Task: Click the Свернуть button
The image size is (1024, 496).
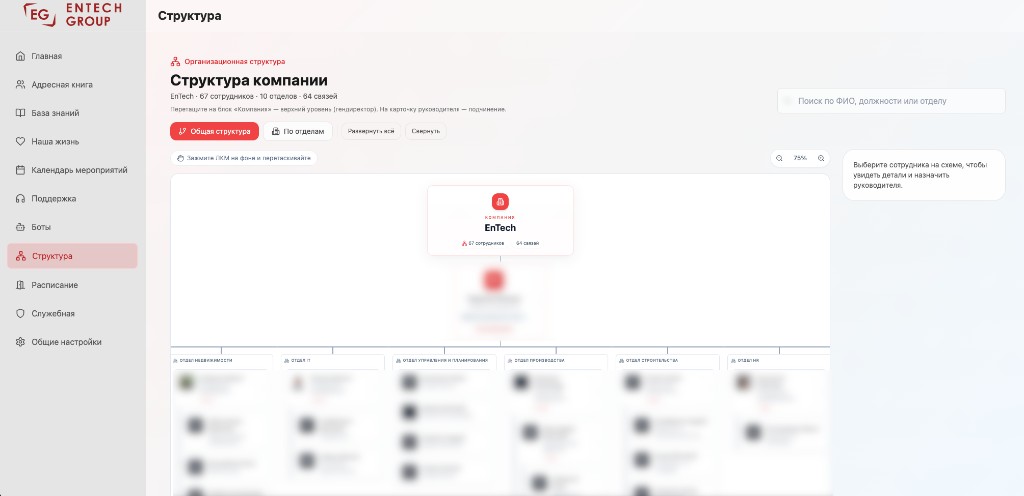Action: (x=426, y=131)
